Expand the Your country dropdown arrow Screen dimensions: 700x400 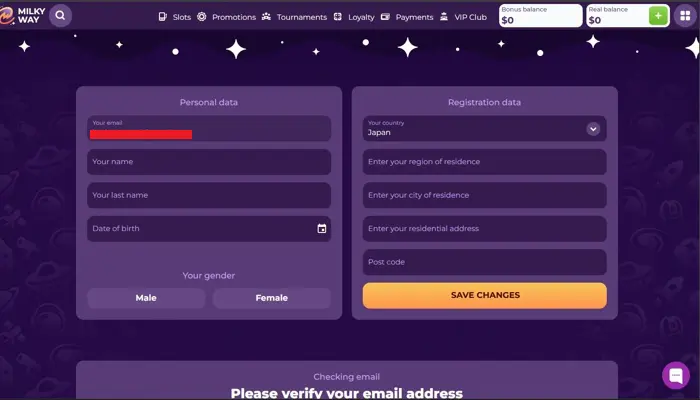pyautogui.click(x=593, y=129)
